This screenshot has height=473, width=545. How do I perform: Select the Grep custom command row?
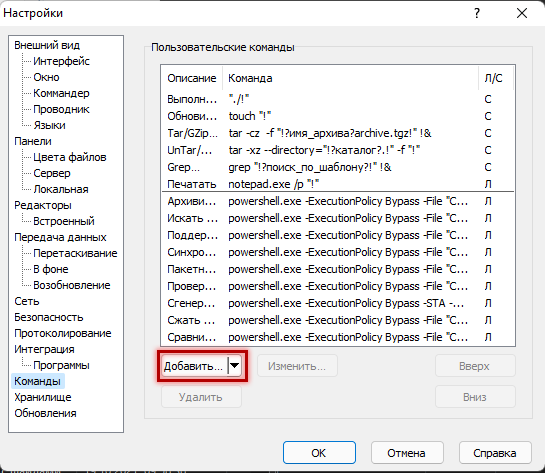(338, 167)
